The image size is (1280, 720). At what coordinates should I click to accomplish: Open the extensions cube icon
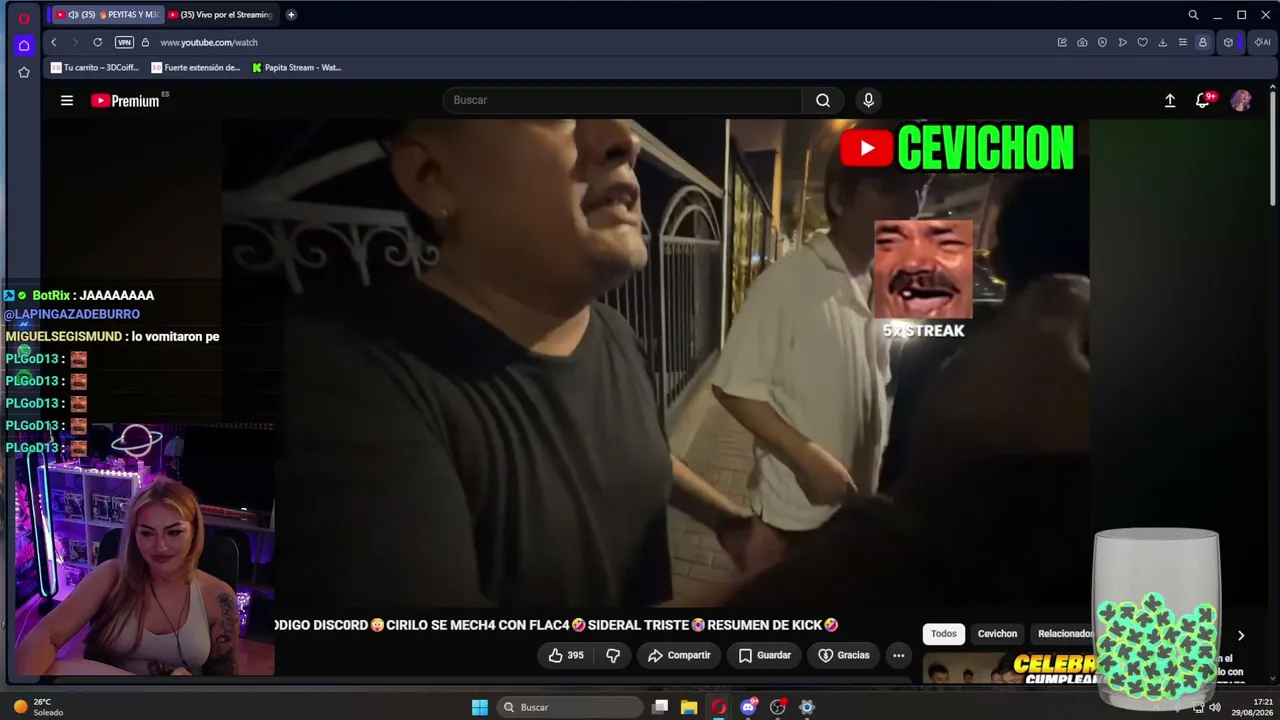[x=1229, y=42]
